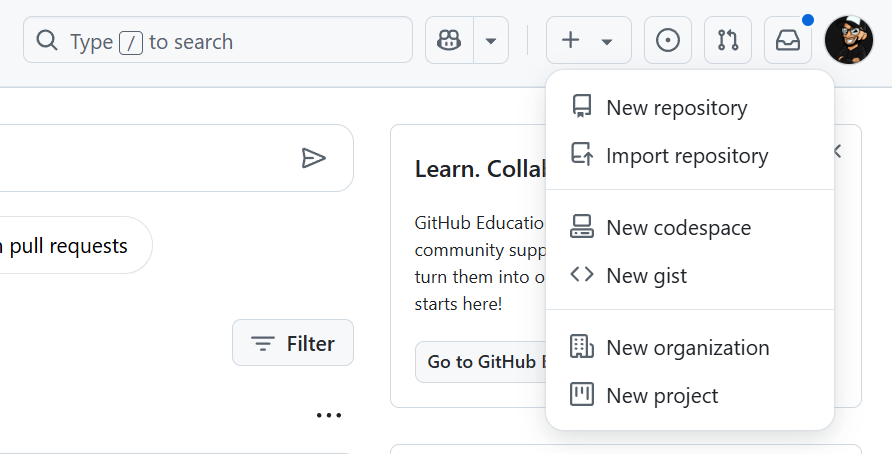892x454 pixels.
Task: Click the send arrow icon
Action: pos(313,158)
